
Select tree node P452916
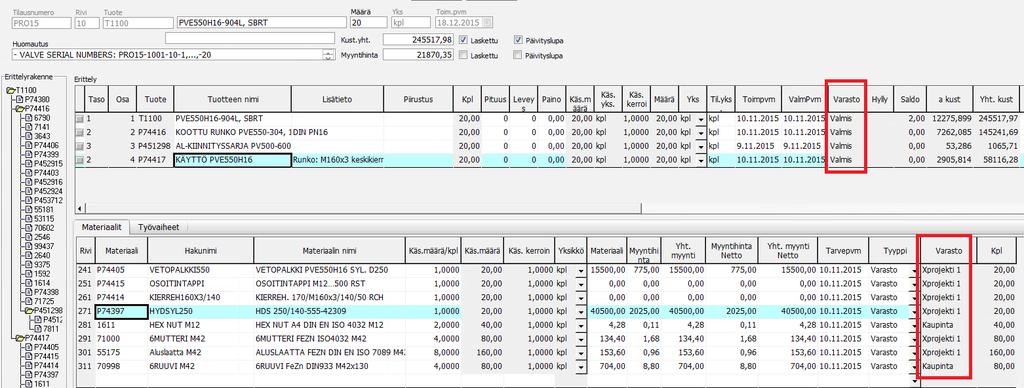click(48, 182)
